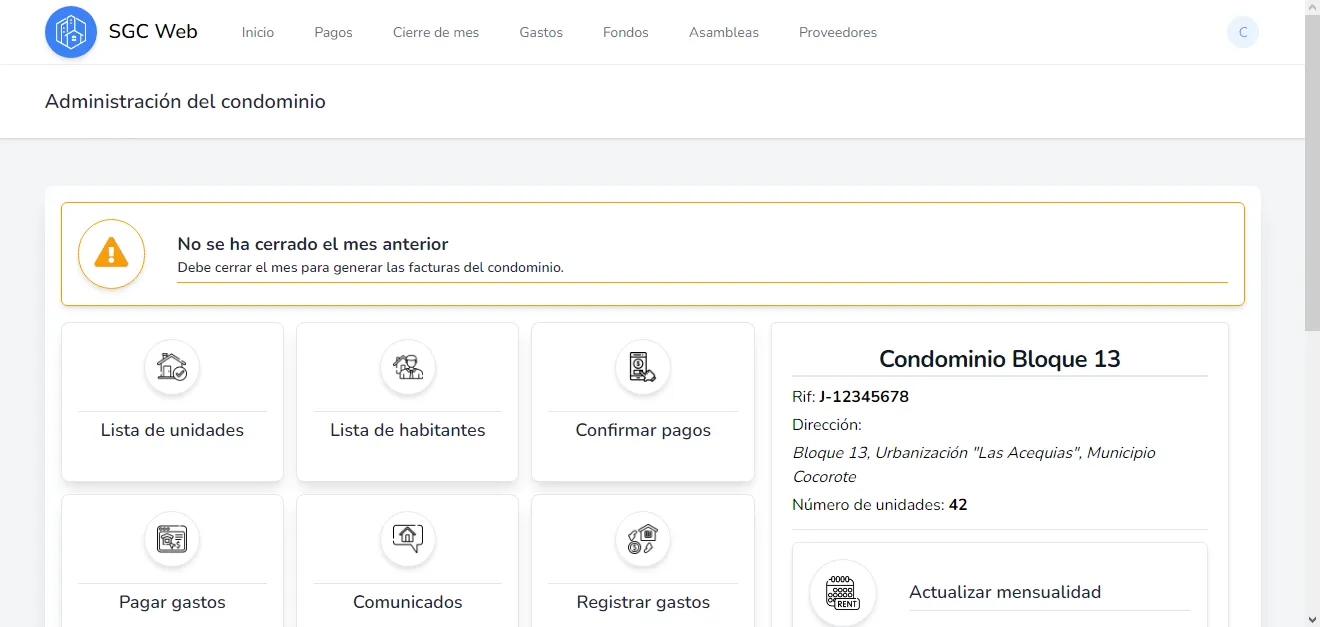Select the Pagar gastos invoice icon
Image resolution: width=1320 pixels, height=627 pixels.
pos(172,539)
